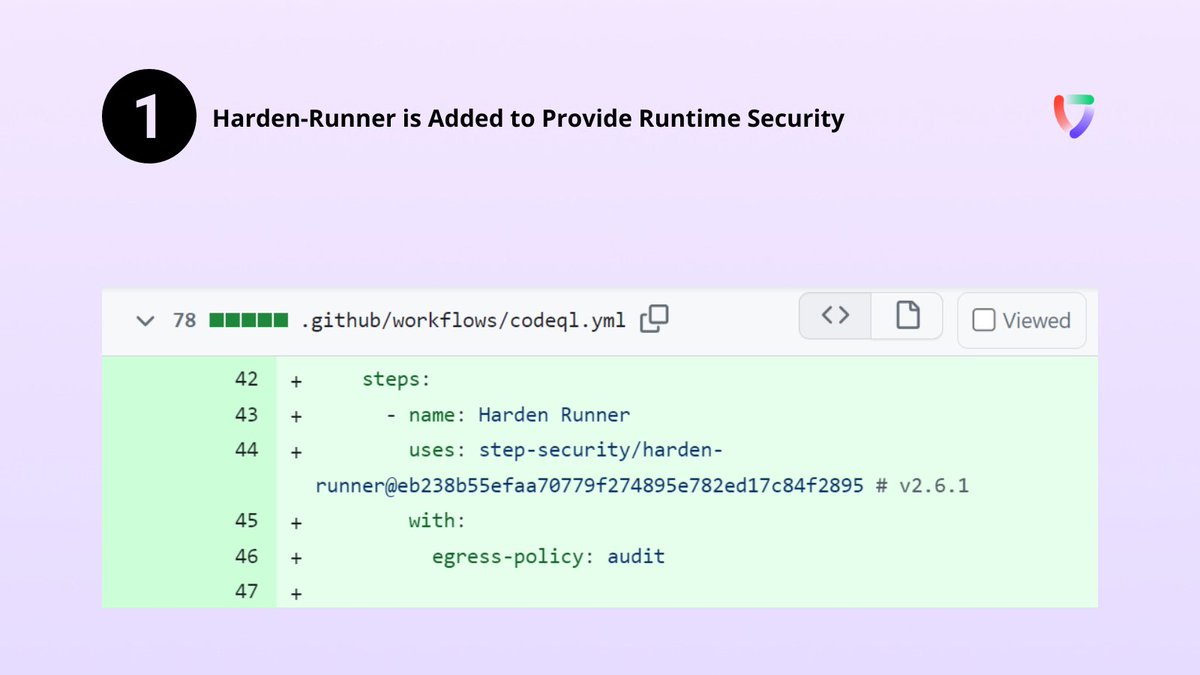1200x675 pixels.
Task: Click the green diffstat squares
Action: [250, 321]
